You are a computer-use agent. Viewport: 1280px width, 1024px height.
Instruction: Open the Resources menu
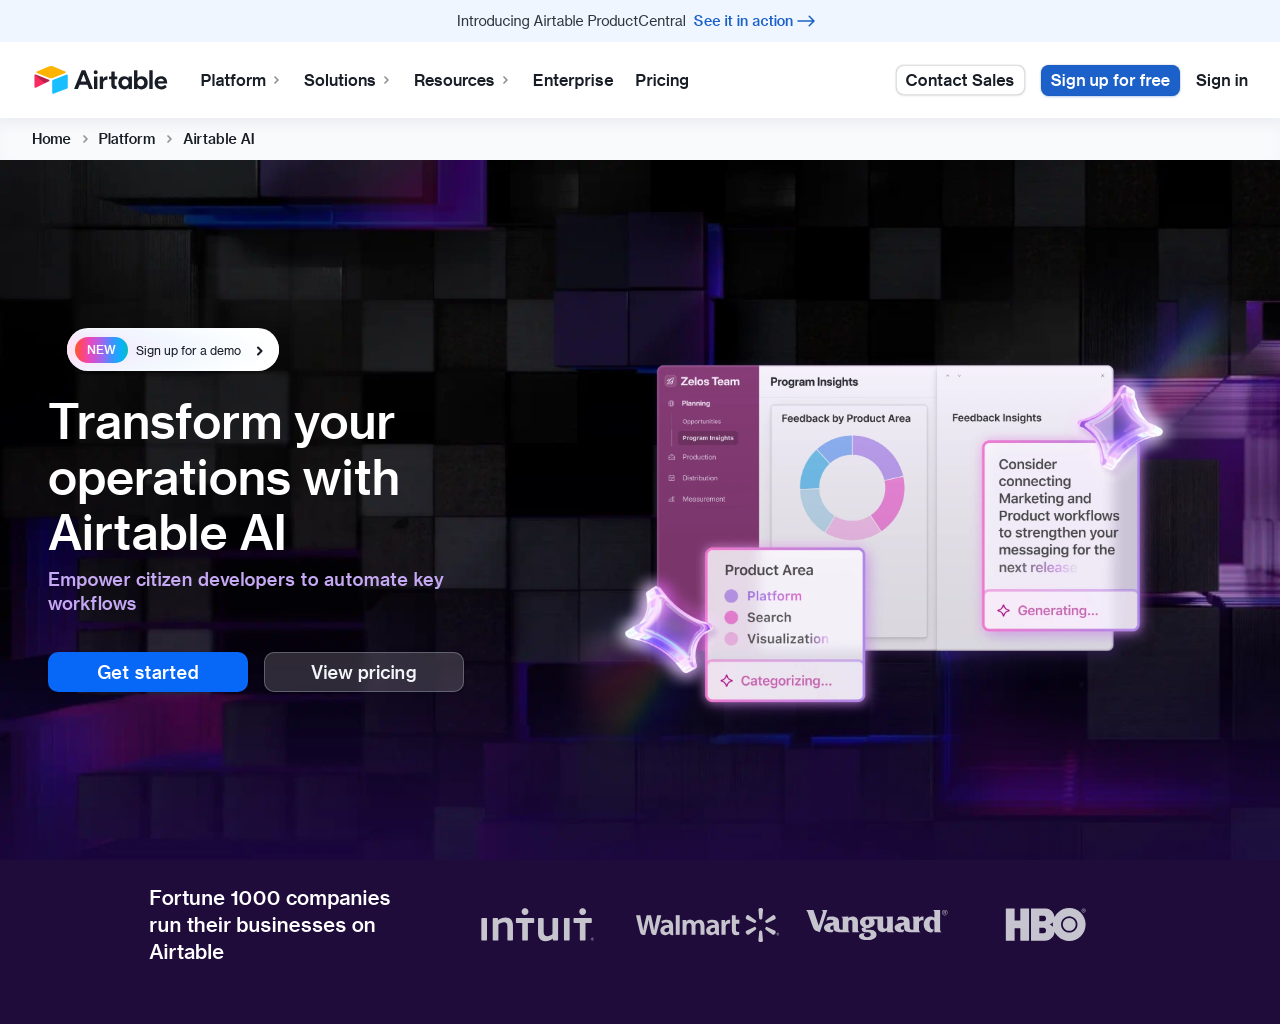[x=454, y=80]
